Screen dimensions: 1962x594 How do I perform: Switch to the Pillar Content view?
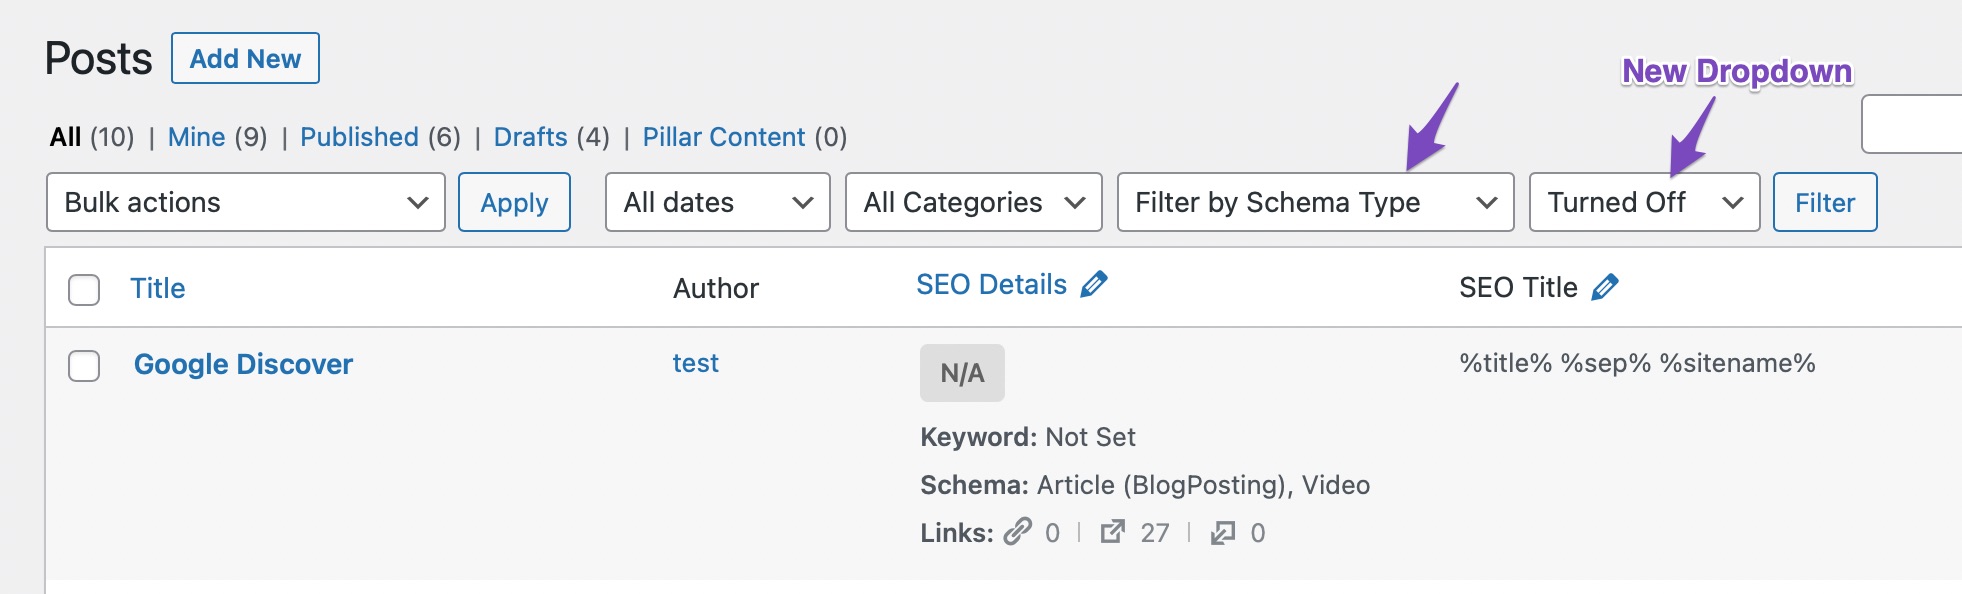click(x=724, y=137)
